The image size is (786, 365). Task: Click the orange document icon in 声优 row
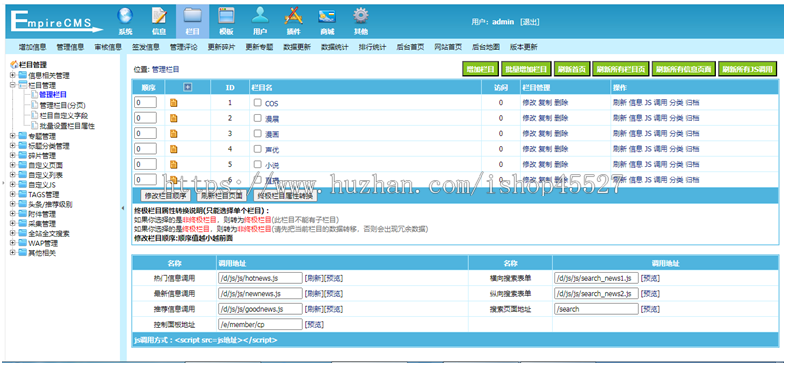(174, 149)
